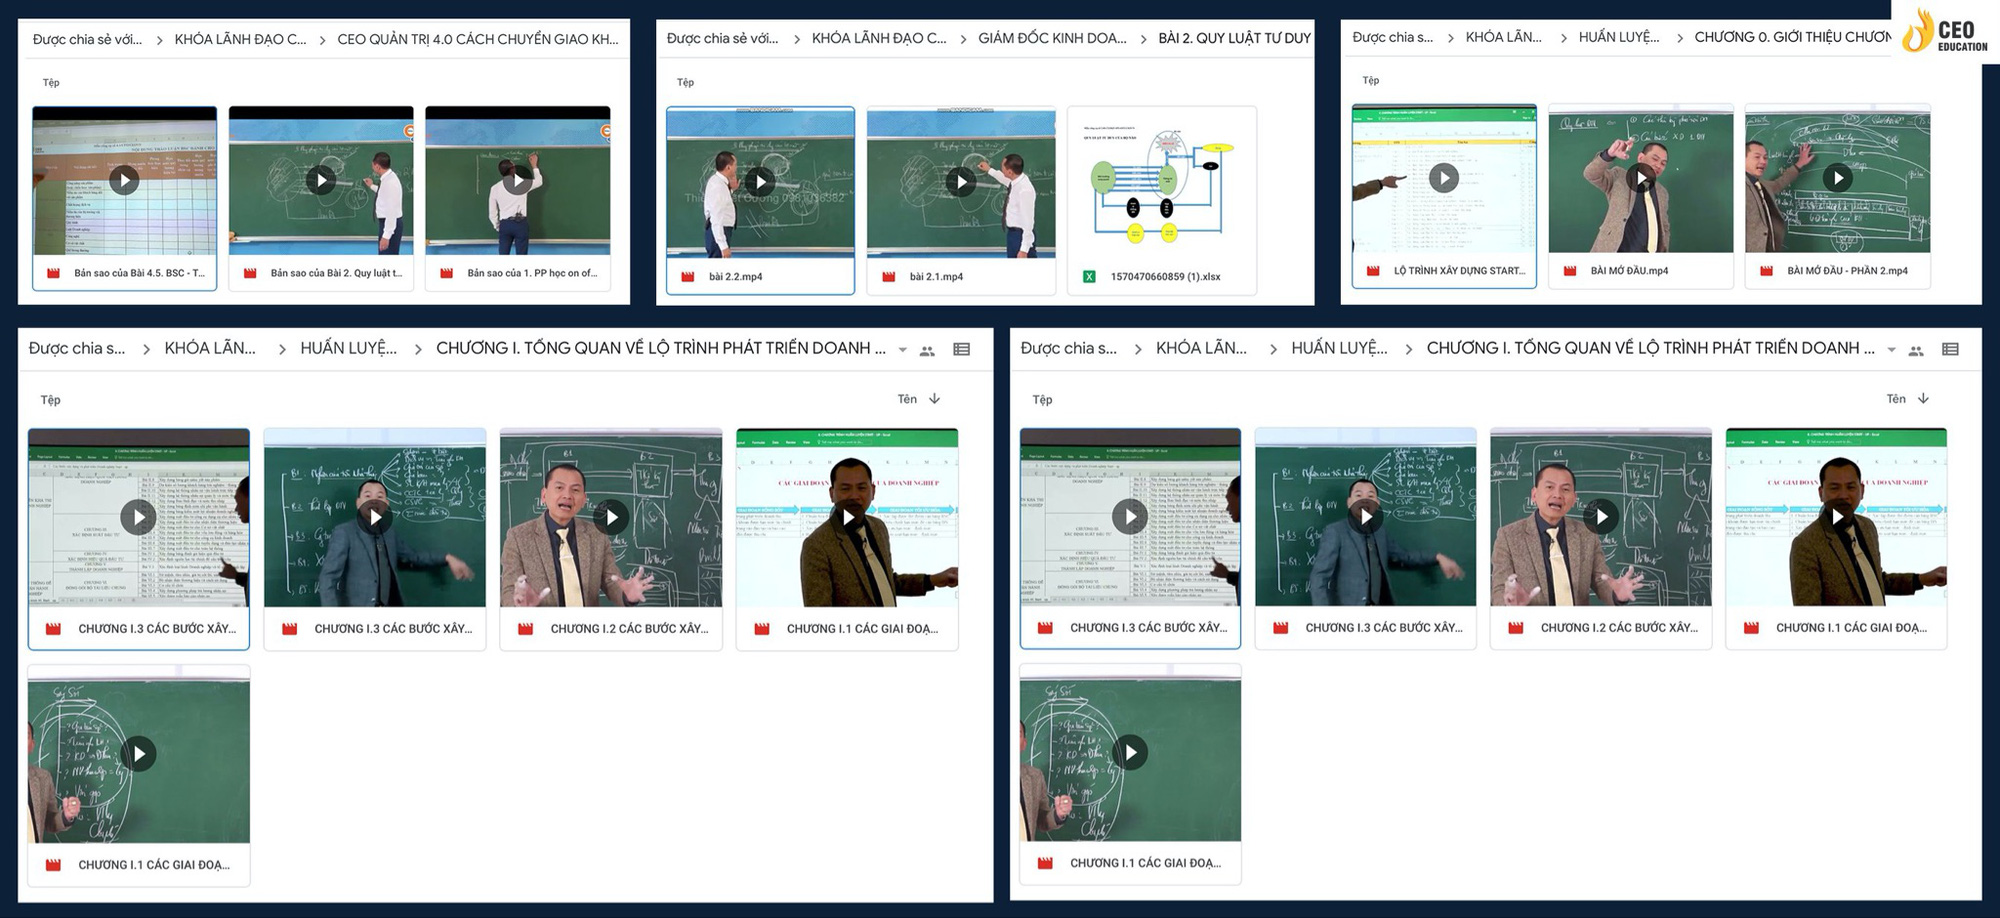This screenshot has height=918, width=2000.
Task: Expand CHƯƠNG I folder dropdown caret in bottom-right panel
Action: (x=1891, y=350)
